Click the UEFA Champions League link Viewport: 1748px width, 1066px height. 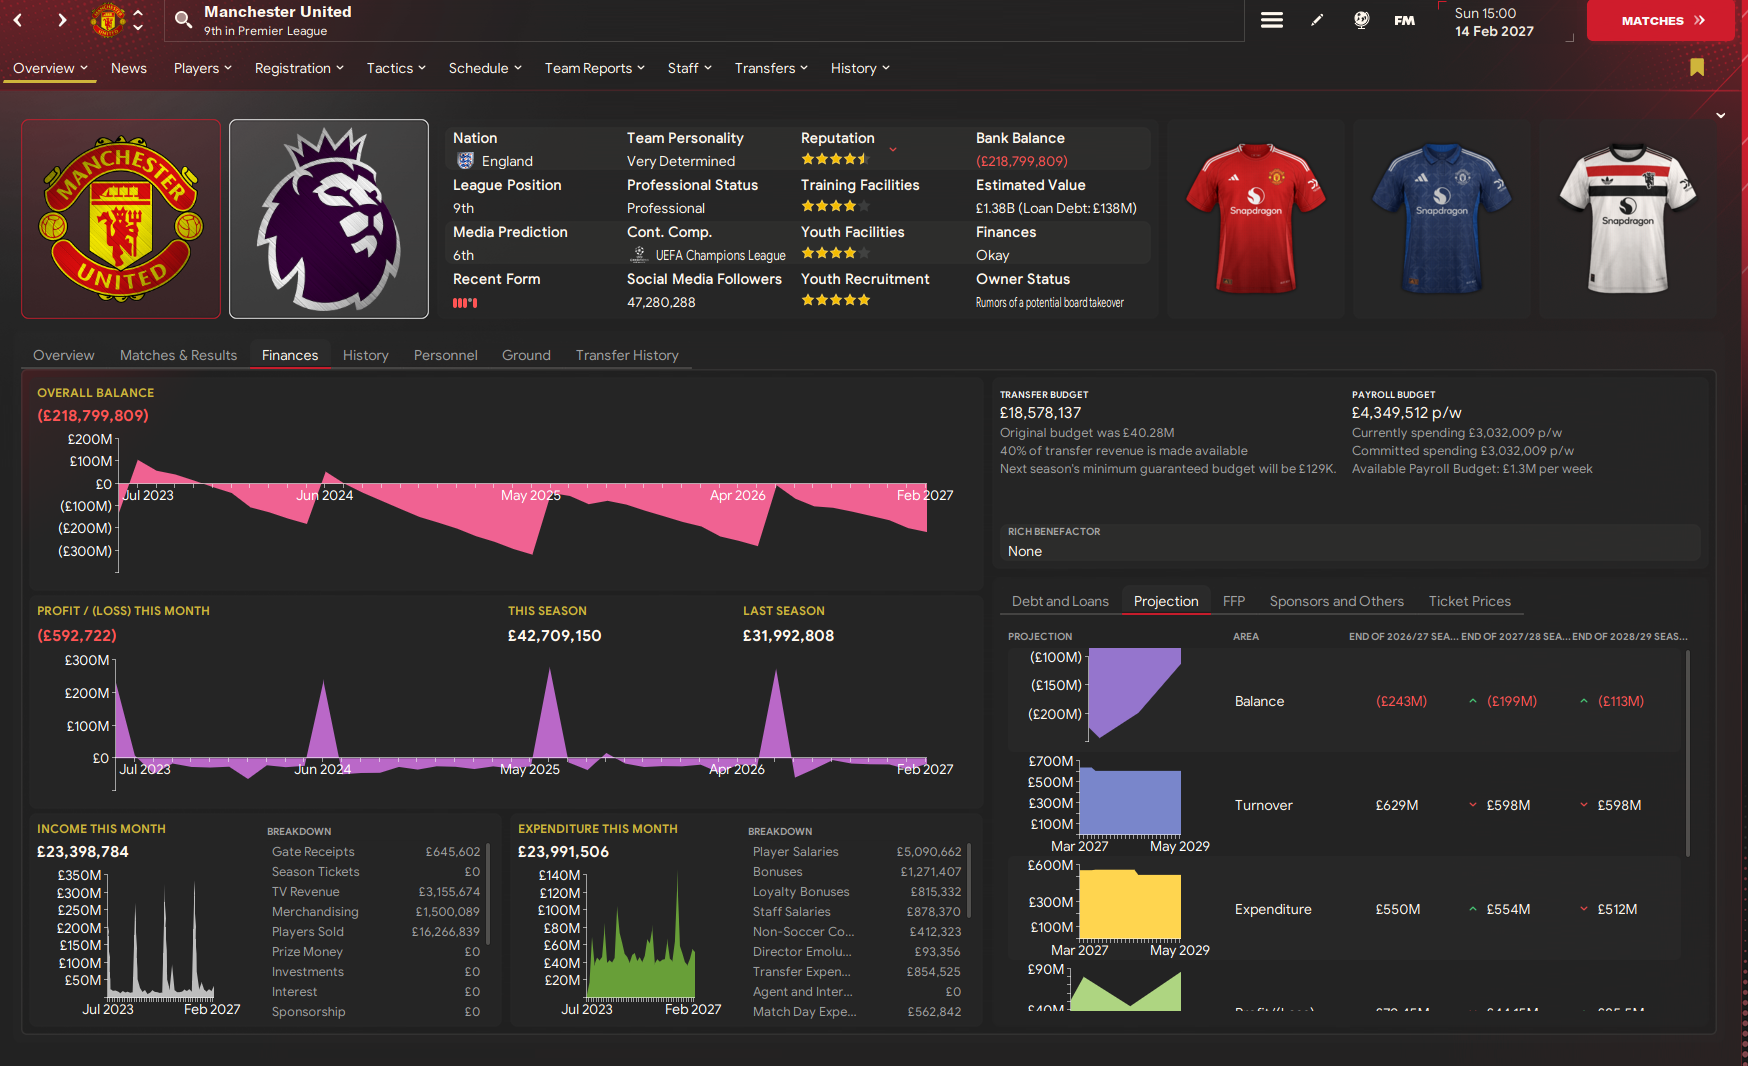(x=720, y=256)
